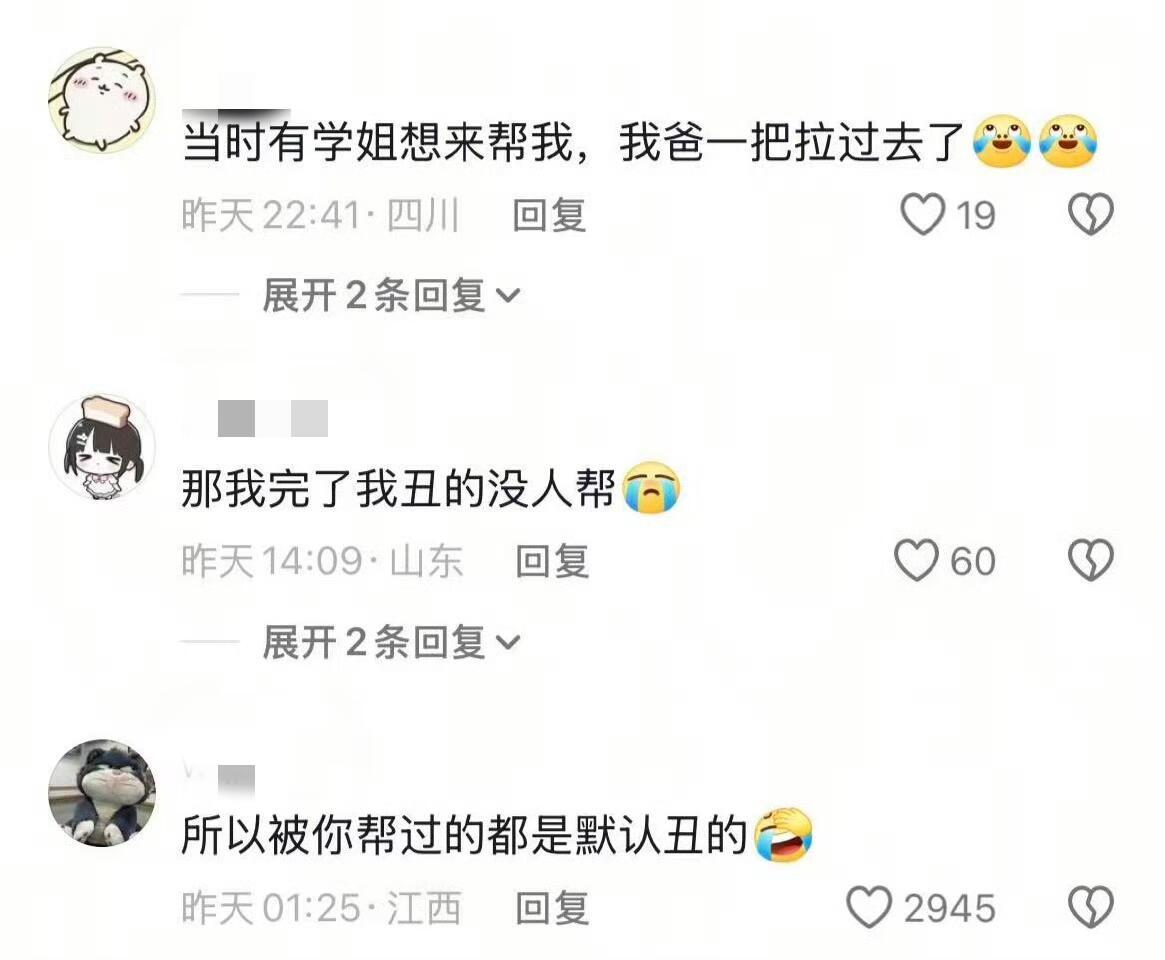Like the Sichuan comment with 19 likes
1165x960 pixels.
(923, 215)
